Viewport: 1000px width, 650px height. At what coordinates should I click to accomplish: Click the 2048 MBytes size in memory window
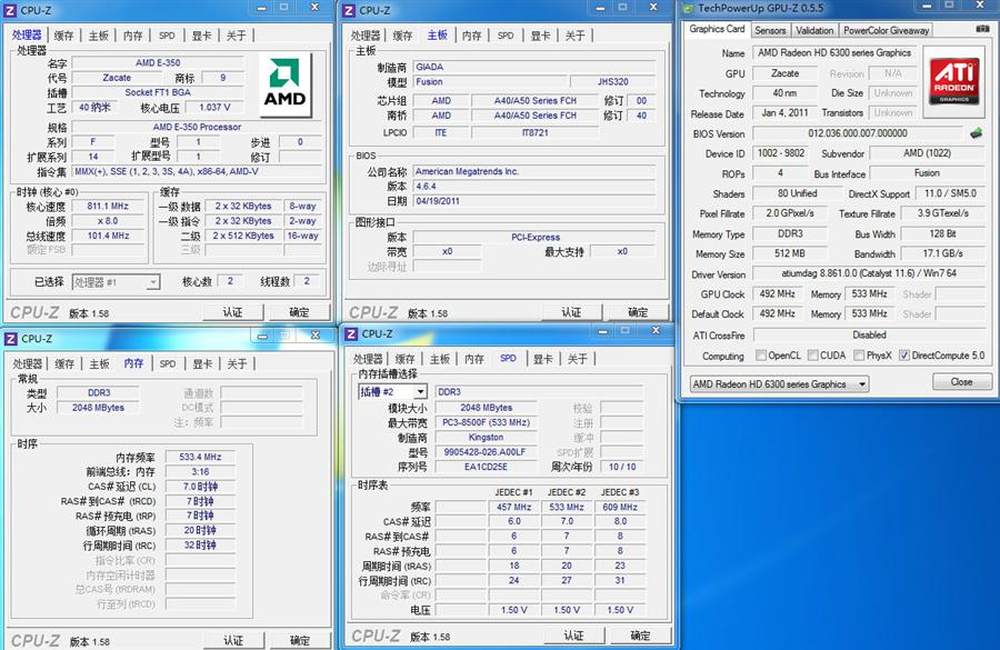98,408
